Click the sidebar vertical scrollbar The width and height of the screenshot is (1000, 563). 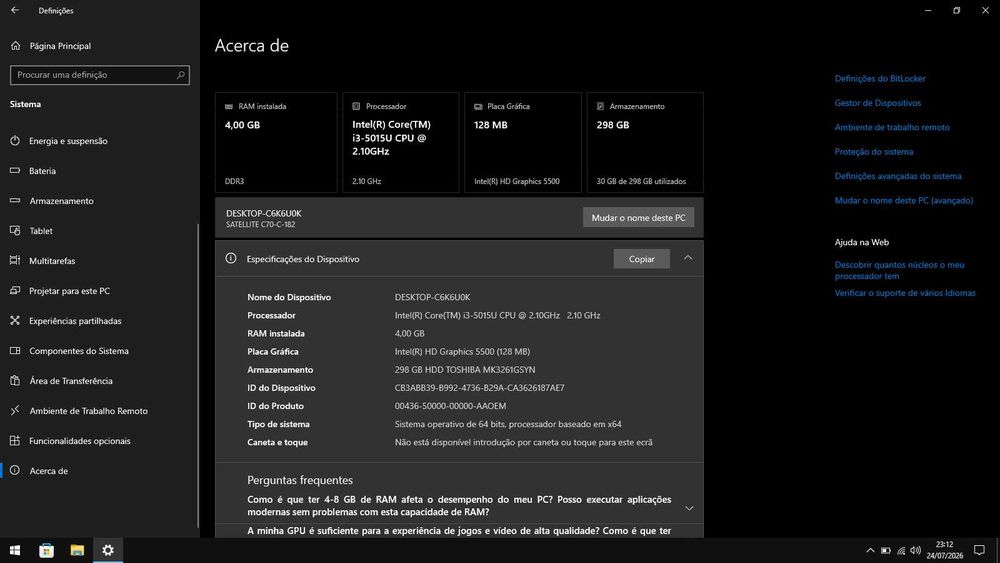click(x=198, y=376)
